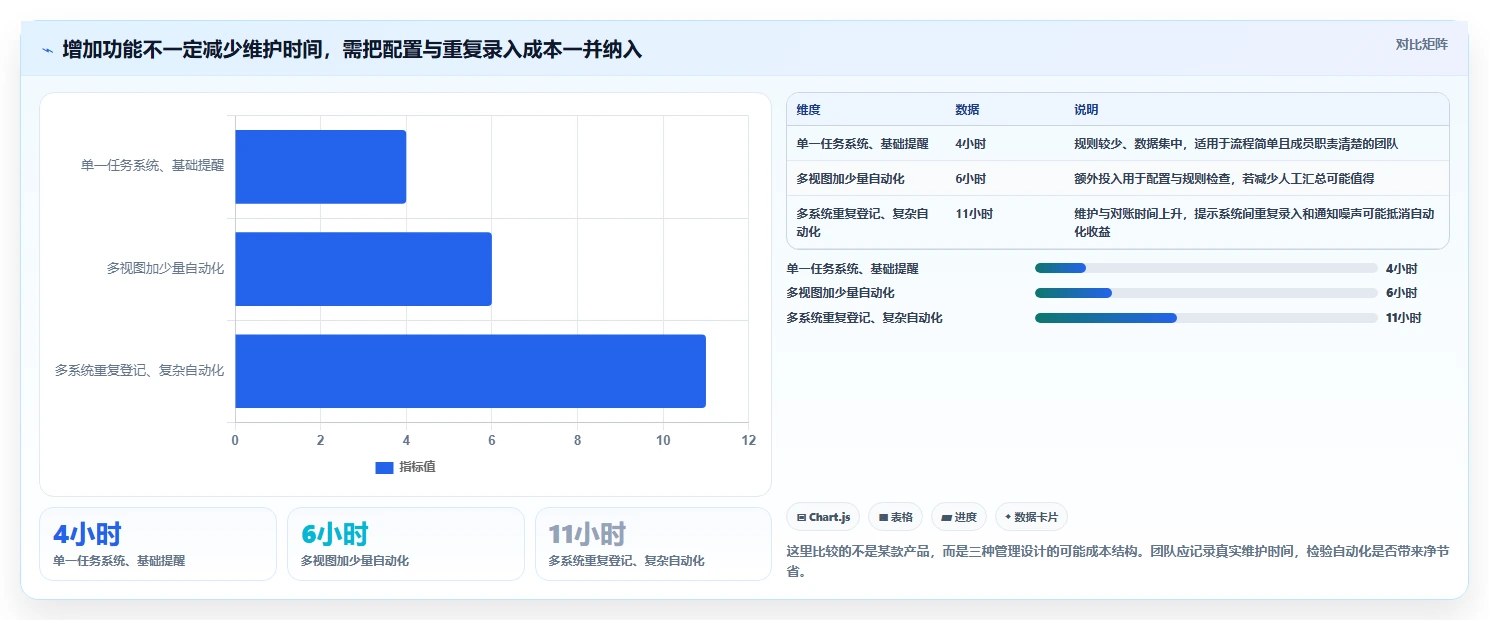This screenshot has height=620, width=1489.
Task: Click the icon inside 进度 chip
Action: (946, 518)
